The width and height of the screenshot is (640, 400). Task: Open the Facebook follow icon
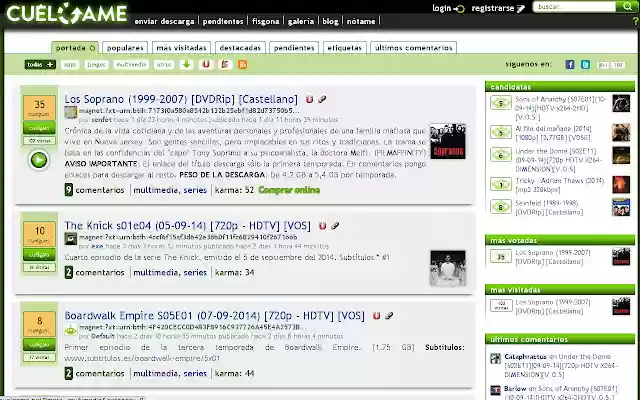point(570,64)
